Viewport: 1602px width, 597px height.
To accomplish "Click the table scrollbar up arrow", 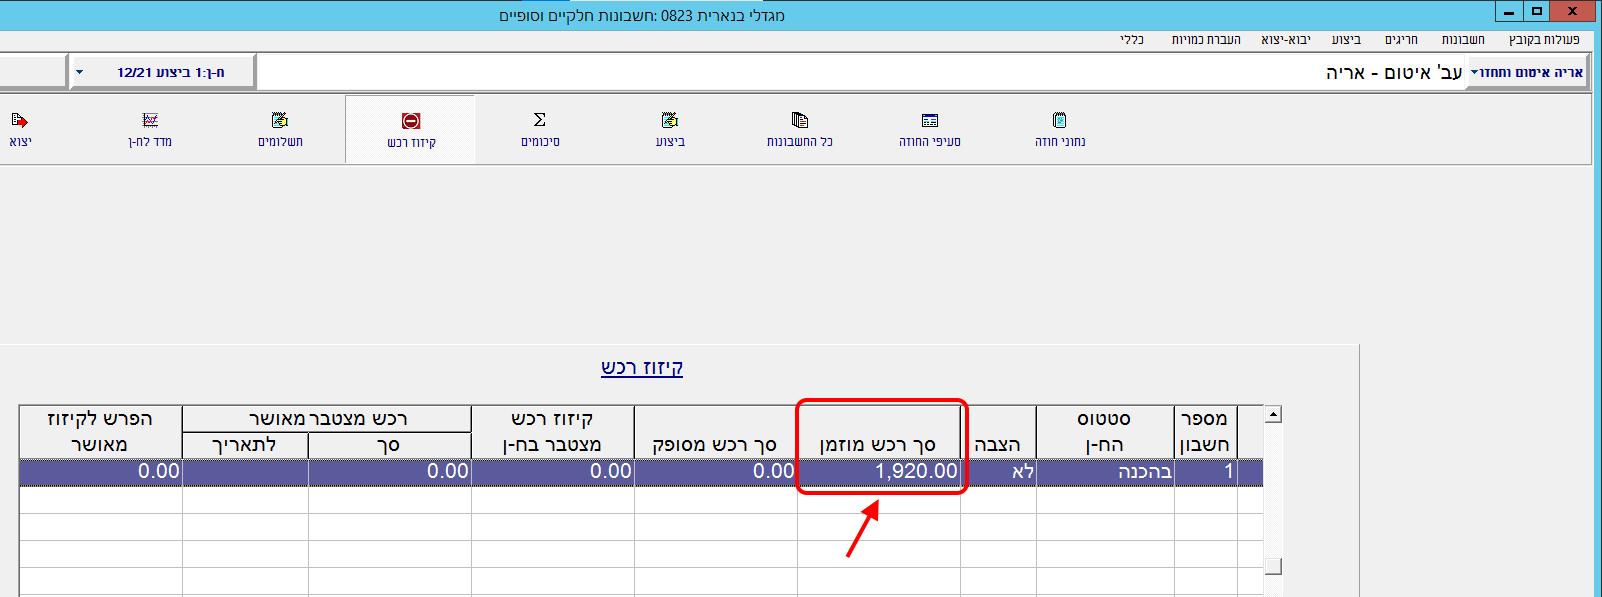I will 1273,414.
